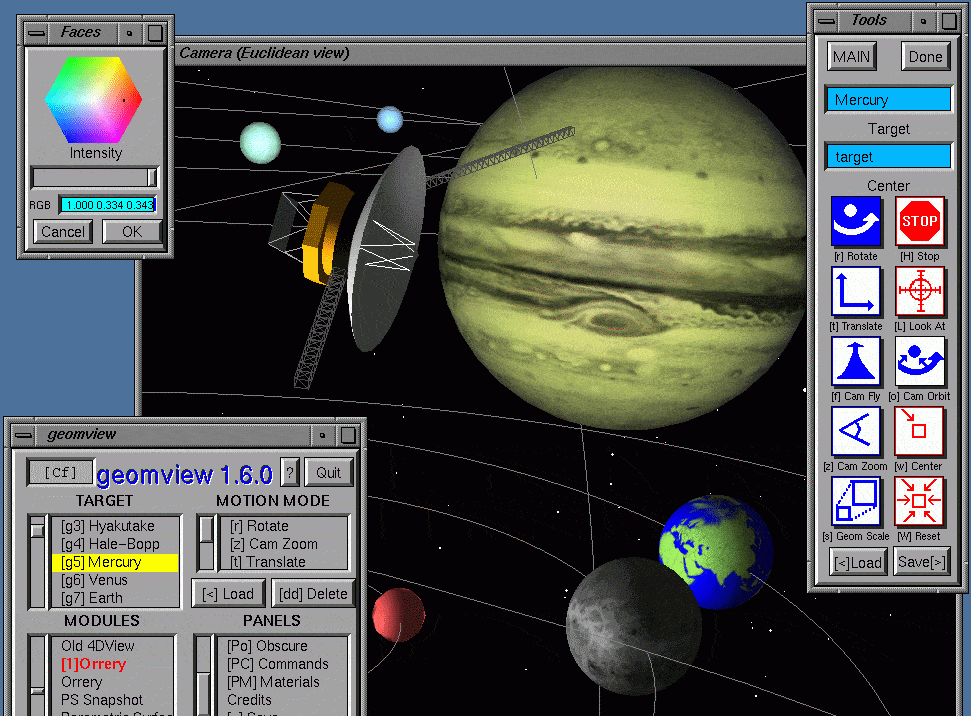
Task: Select the Cam Zoom icon in Tools panel
Action: pyautogui.click(x=856, y=431)
